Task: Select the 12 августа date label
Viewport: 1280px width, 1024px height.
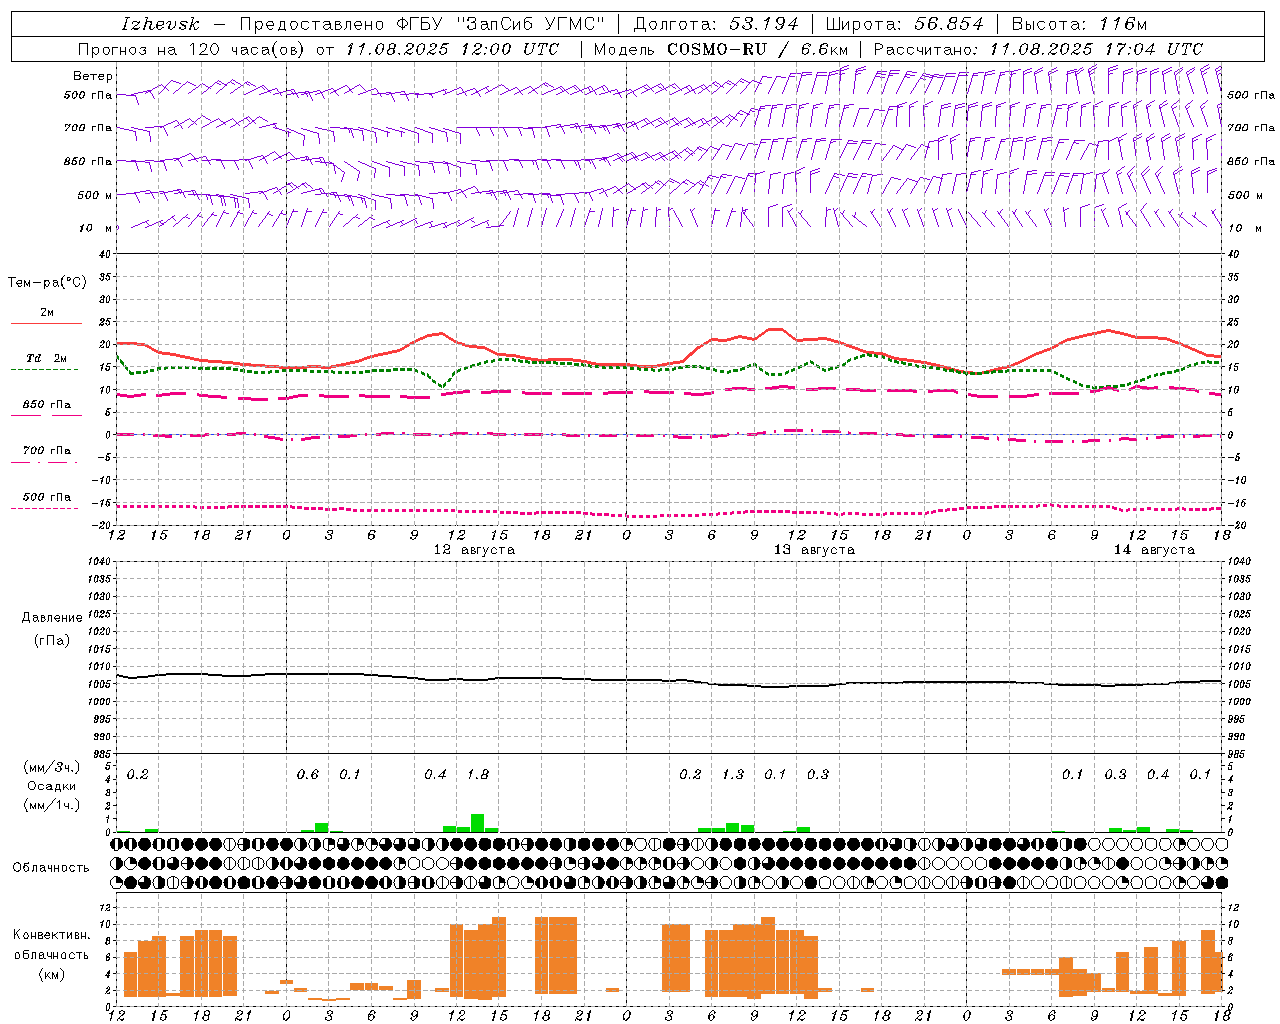Action: coord(474,550)
